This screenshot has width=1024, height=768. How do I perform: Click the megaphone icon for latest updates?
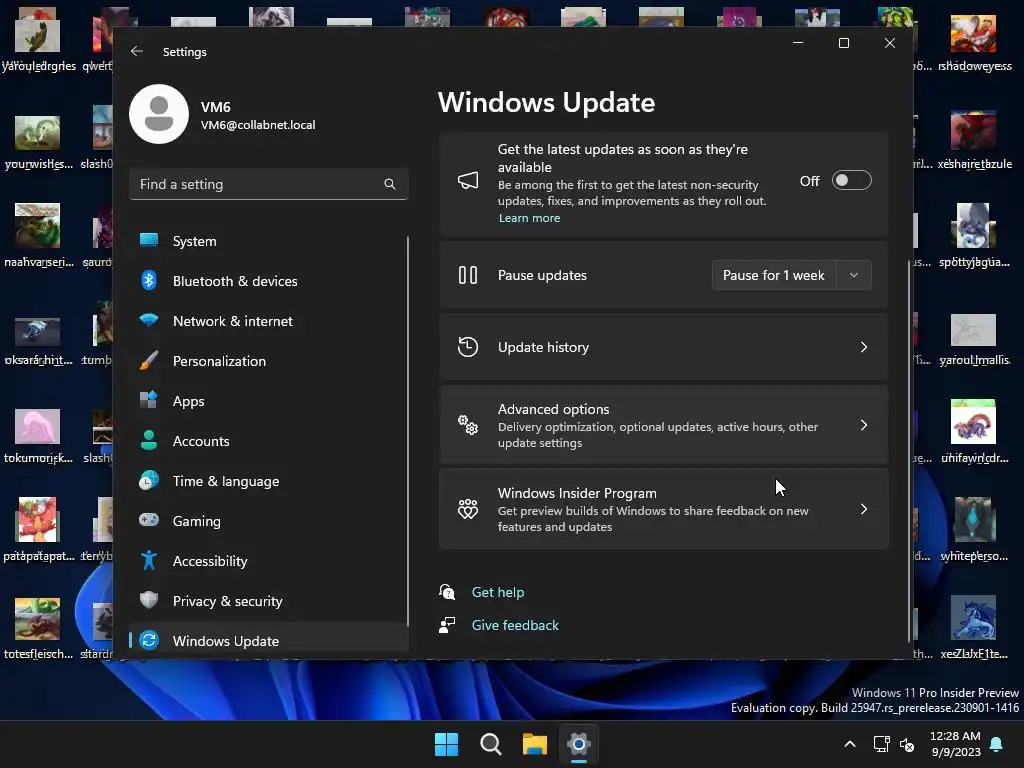coord(468,181)
